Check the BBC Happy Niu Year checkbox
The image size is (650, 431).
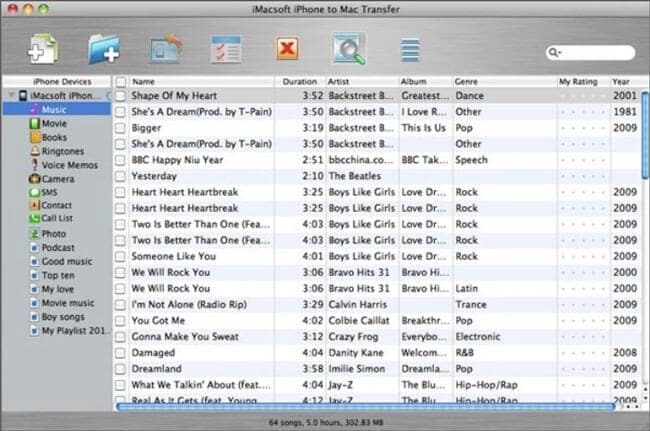pos(120,160)
